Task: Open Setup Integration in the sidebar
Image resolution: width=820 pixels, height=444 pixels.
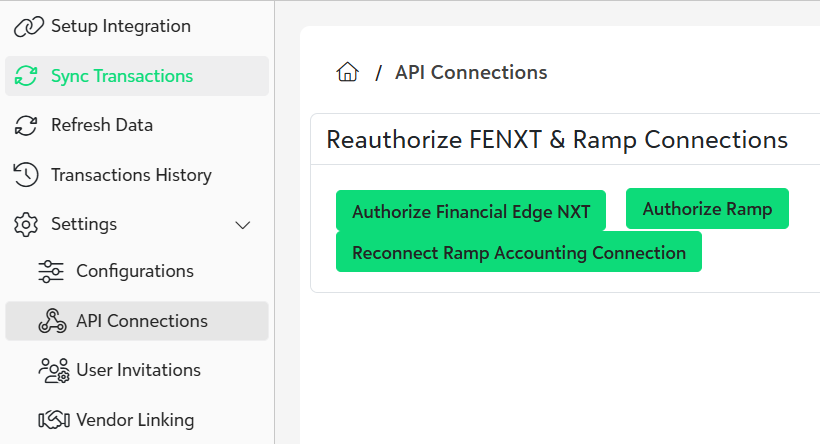Action: coord(137,26)
